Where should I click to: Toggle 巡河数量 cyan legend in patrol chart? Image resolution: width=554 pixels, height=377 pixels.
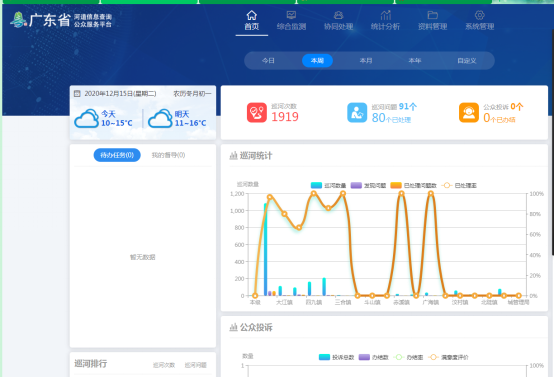pyautogui.click(x=328, y=185)
